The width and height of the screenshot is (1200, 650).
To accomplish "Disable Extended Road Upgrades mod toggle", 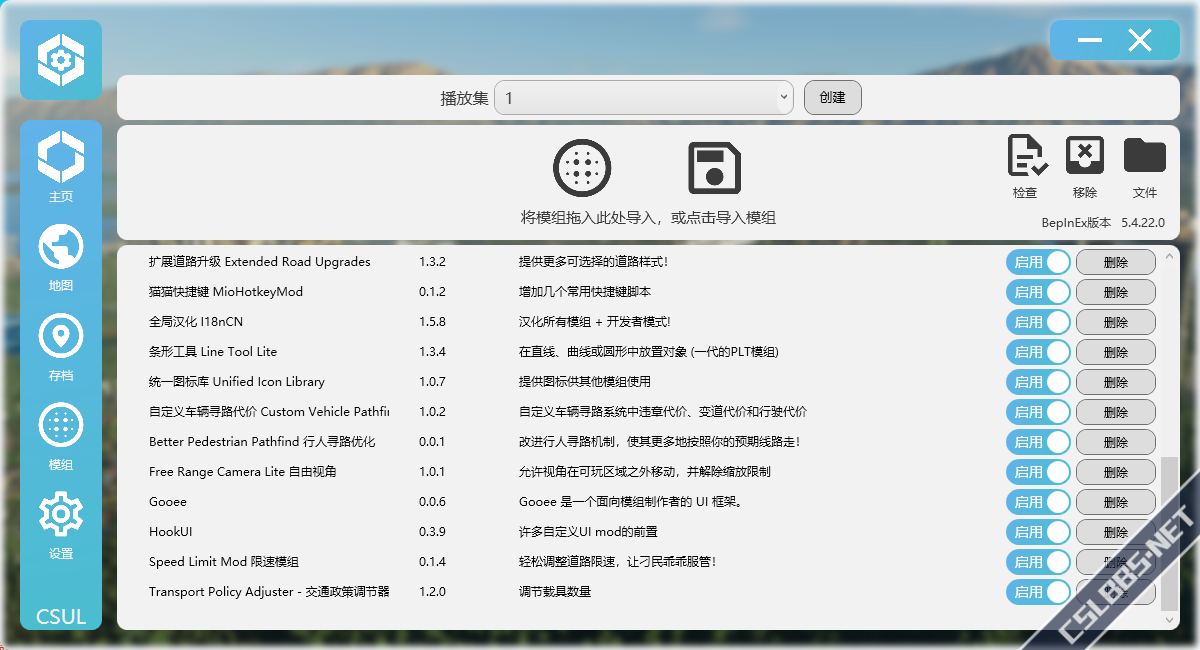I will point(1038,262).
